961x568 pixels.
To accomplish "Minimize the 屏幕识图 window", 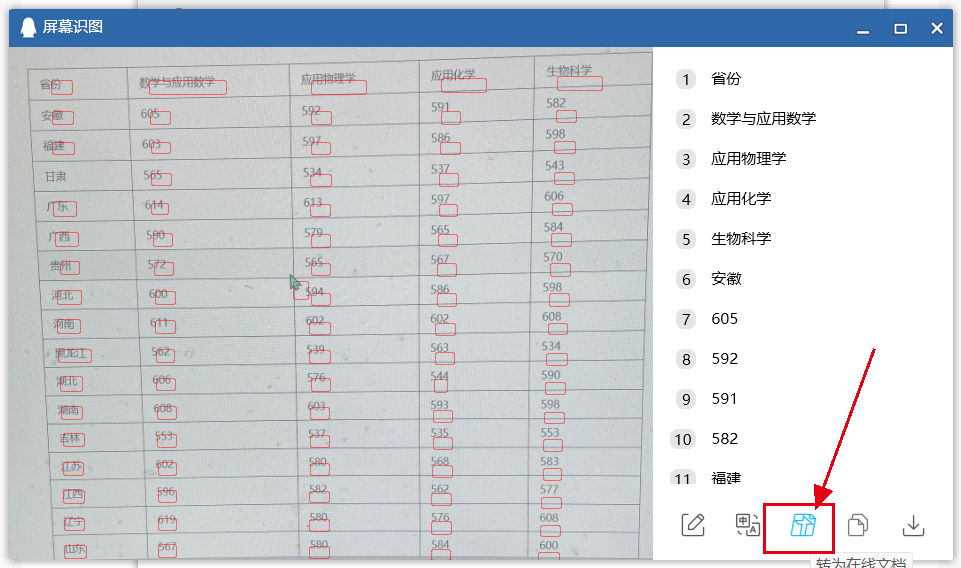I will pos(863,29).
